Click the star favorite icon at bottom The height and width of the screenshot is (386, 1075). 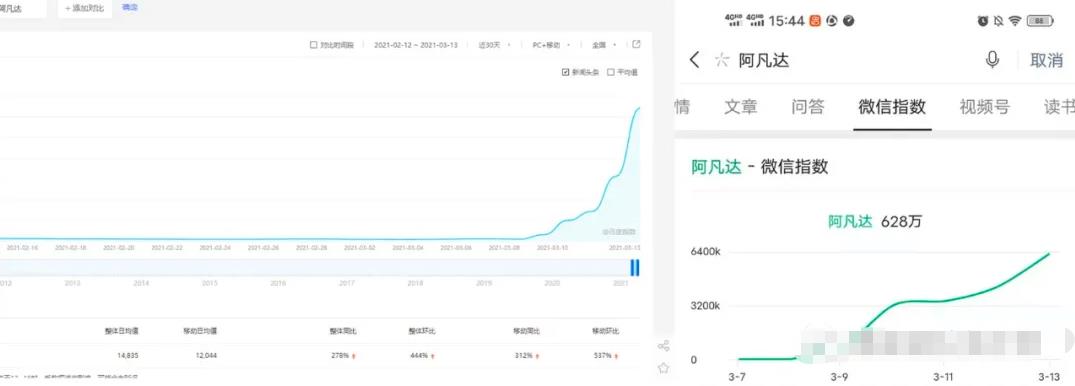(x=663, y=368)
